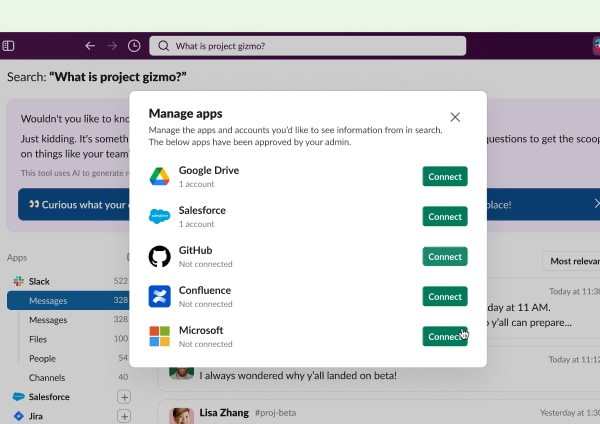Add Jira with the sidebar plus button

(x=125, y=416)
